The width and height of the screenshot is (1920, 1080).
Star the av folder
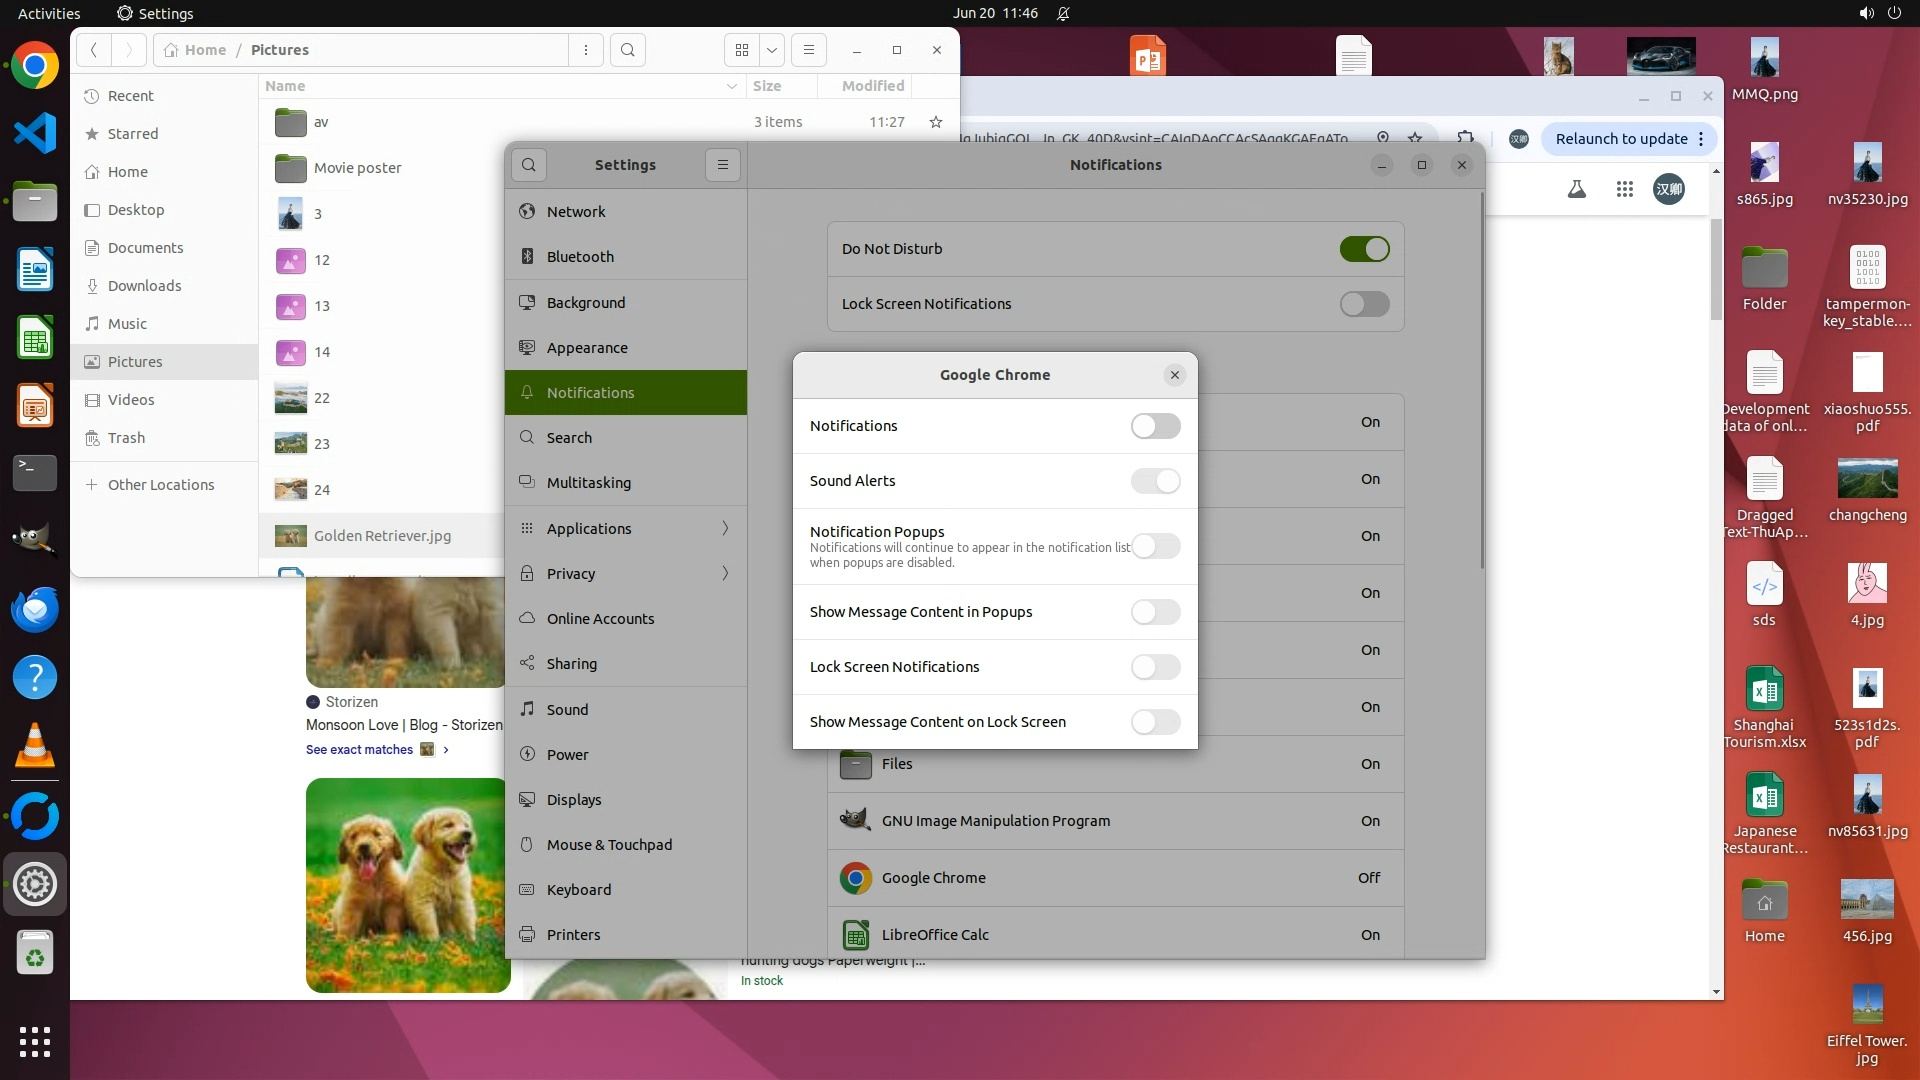(936, 122)
